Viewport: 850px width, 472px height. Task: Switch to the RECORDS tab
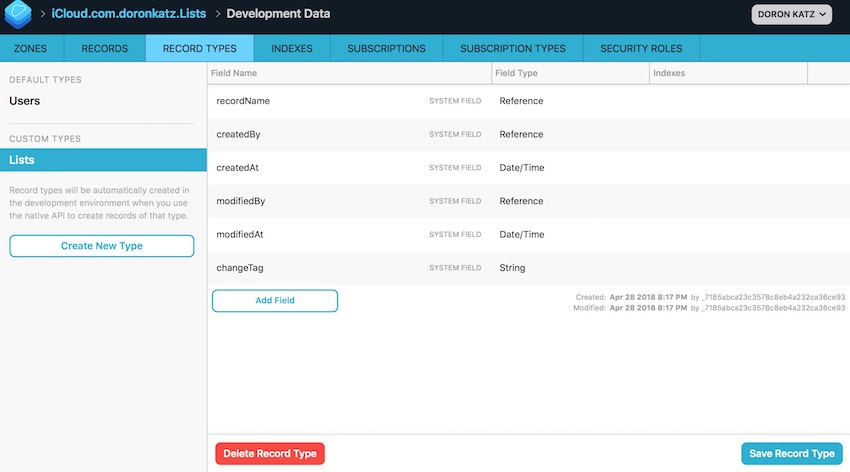105,48
